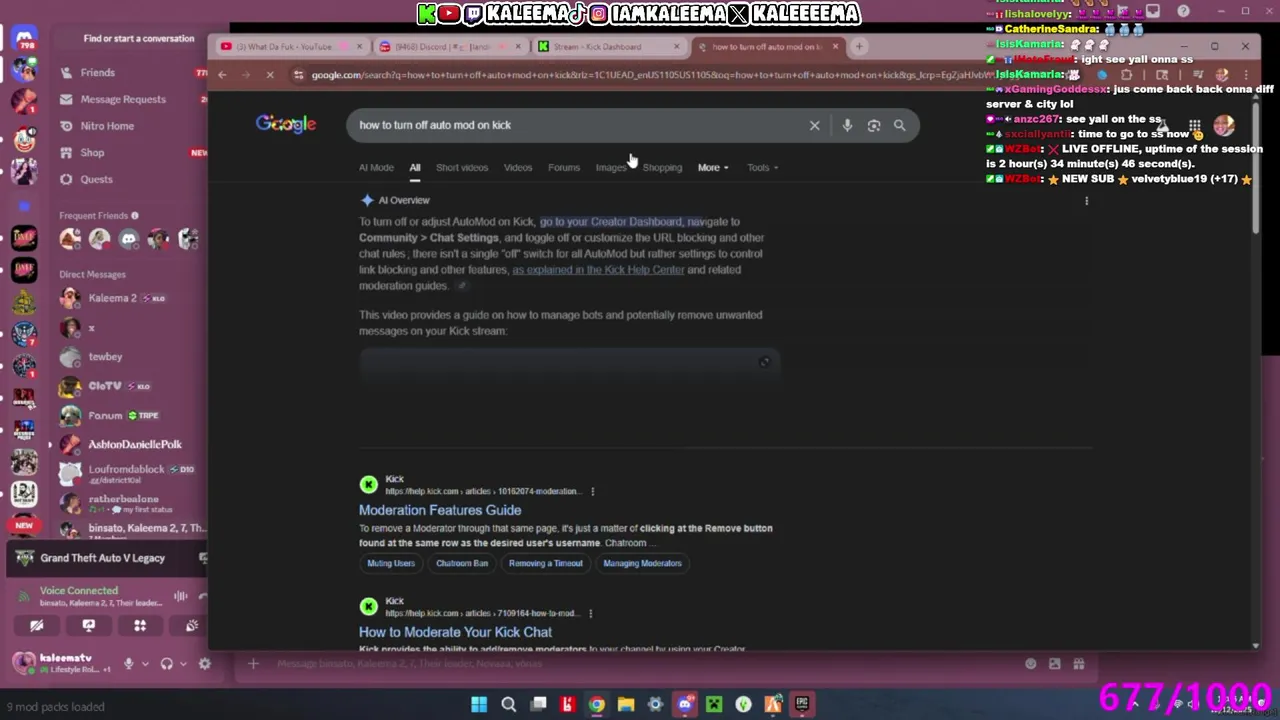
Task: Open Discord soundboard button
Action: click(x=191, y=626)
